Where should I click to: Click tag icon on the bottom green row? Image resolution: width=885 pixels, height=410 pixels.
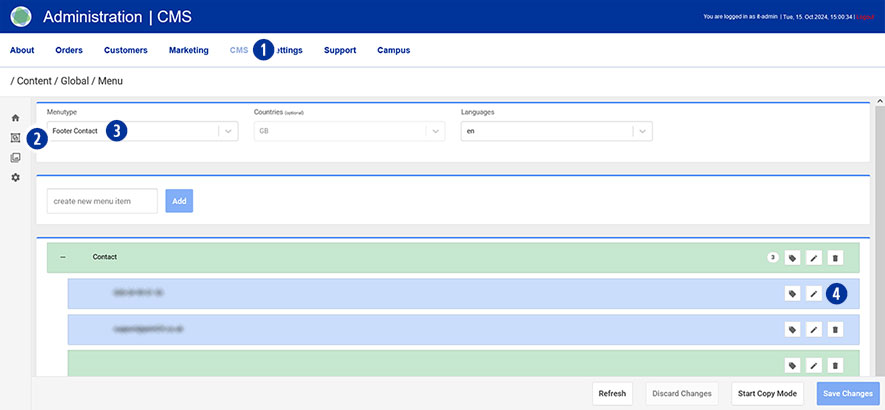pyautogui.click(x=792, y=365)
